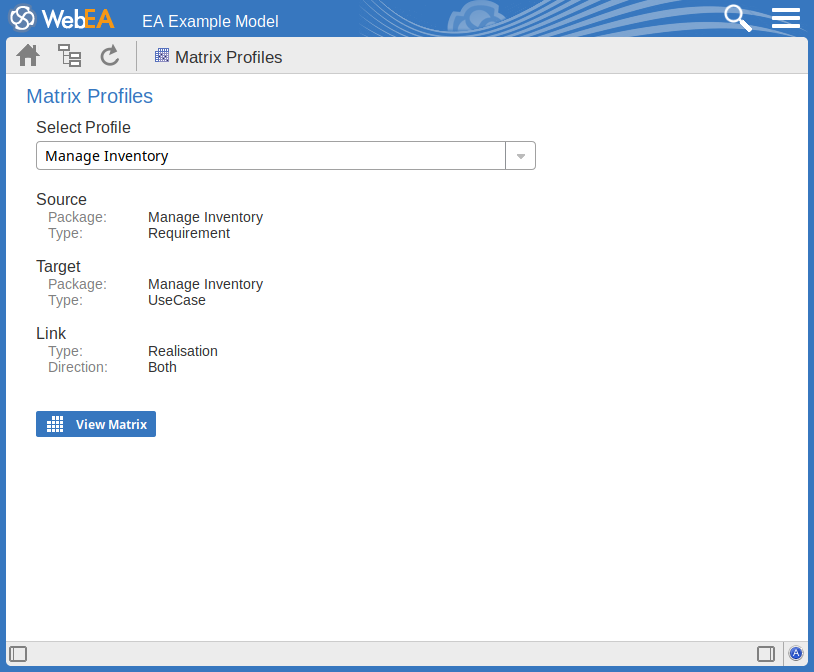814x672 pixels.
Task: Click the Matrix Profiles breadcrumb text
Action: tap(228, 58)
